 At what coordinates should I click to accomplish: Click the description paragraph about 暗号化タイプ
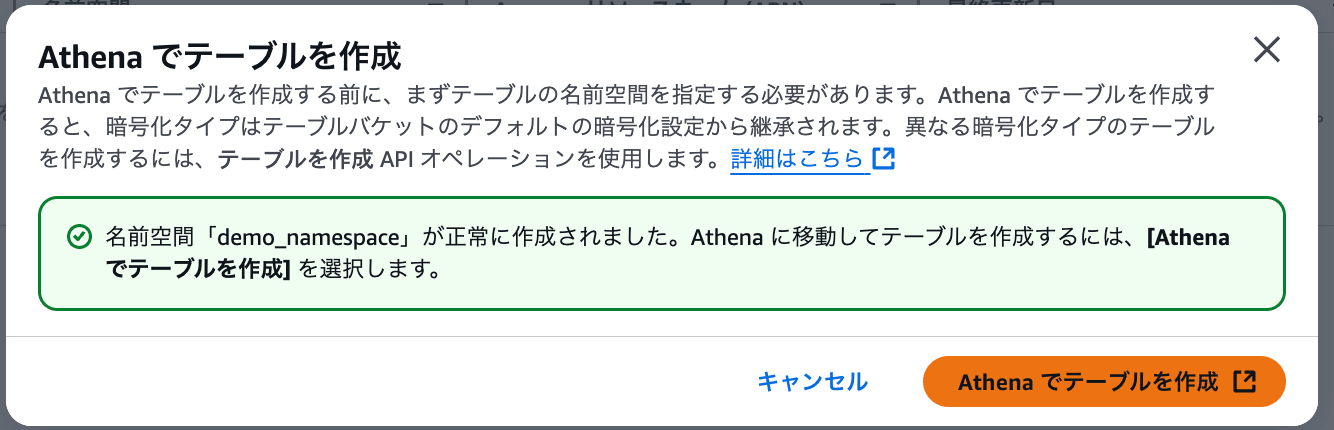[x=627, y=128]
